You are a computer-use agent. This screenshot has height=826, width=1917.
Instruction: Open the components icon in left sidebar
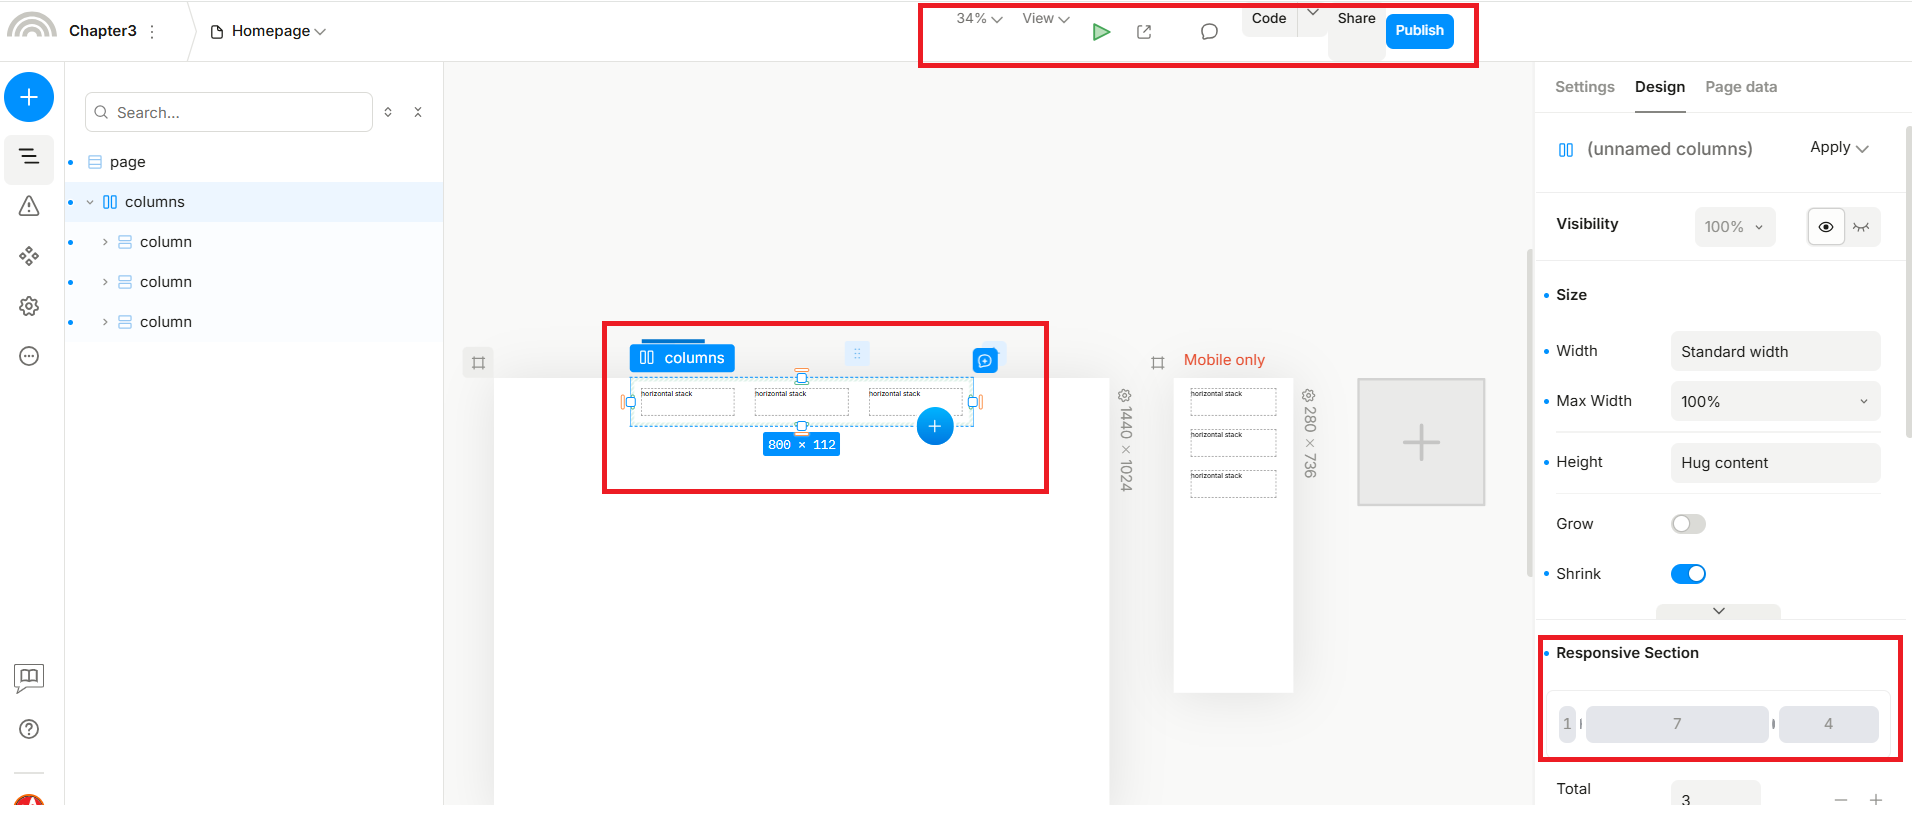pyautogui.click(x=29, y=256)
